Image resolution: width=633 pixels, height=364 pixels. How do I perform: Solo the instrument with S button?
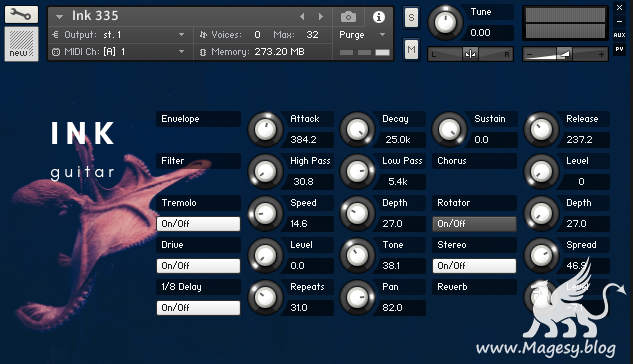click(411, 17)
